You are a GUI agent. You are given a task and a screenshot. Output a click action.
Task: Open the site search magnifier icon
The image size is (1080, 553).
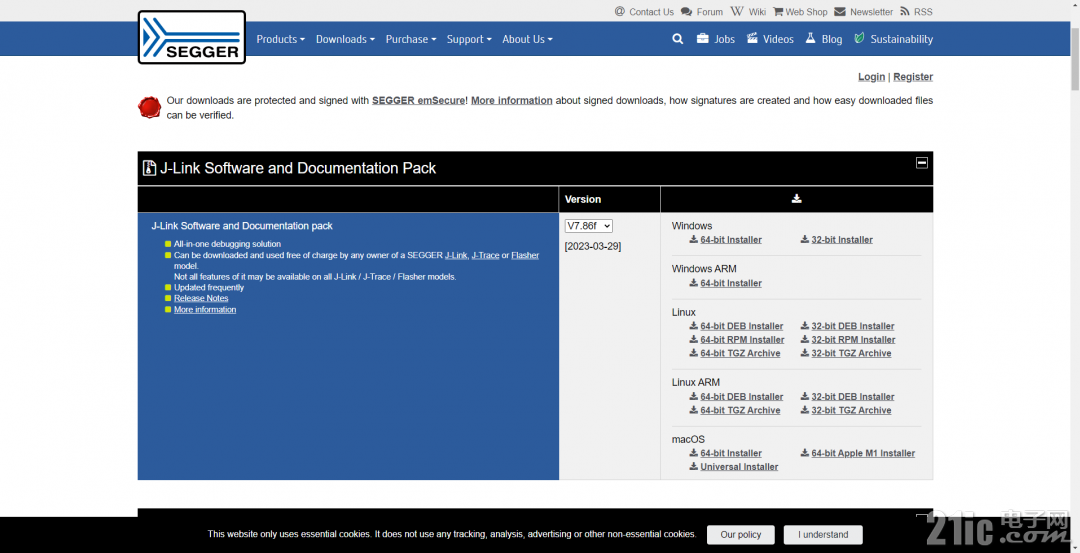point(678,39)
